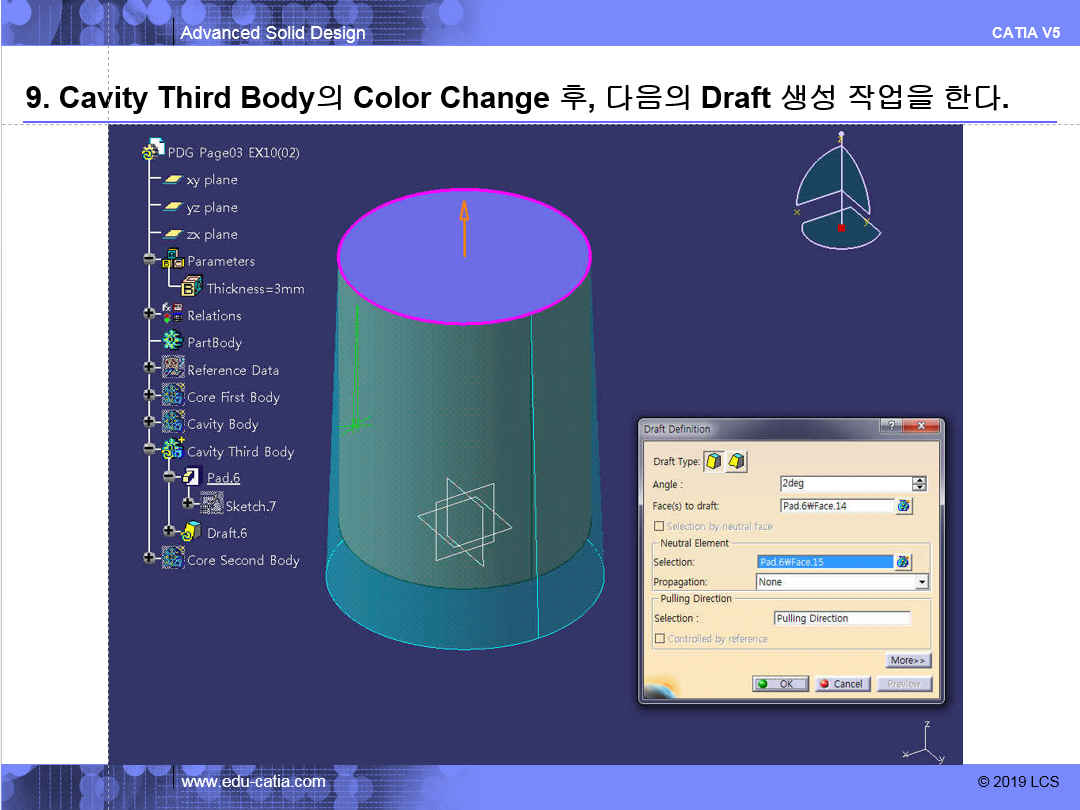
Task: Increase the draft Angle with spinner
Action: (x=920, y=480)
